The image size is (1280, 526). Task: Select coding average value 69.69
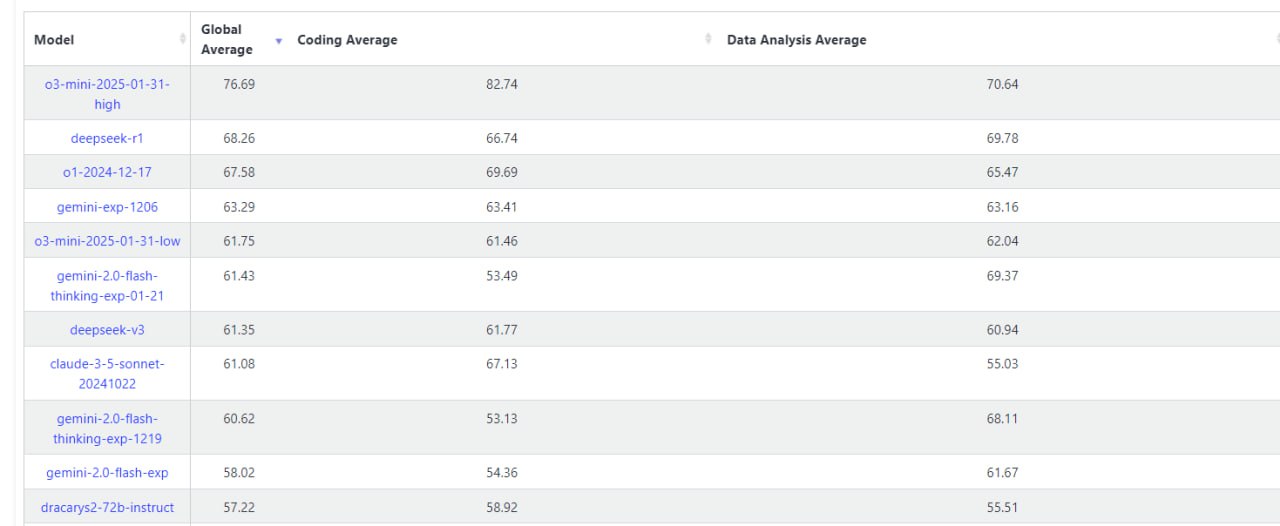[502, 172]
